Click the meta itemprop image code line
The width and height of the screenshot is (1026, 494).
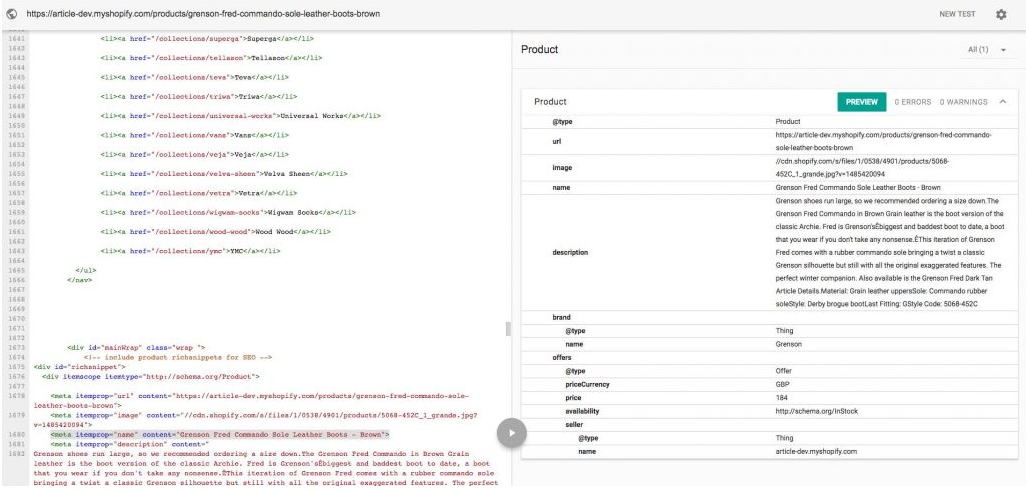(255, 419)
